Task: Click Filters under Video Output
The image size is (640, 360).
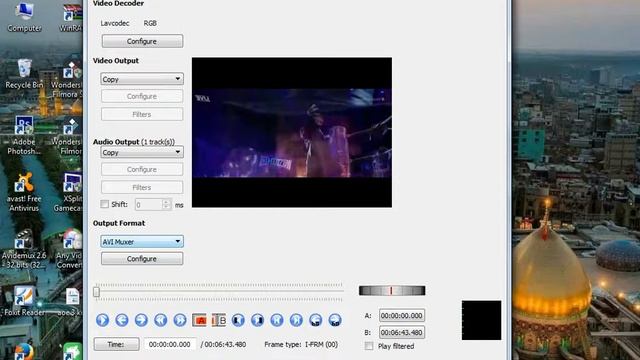Action: (142, 114)
